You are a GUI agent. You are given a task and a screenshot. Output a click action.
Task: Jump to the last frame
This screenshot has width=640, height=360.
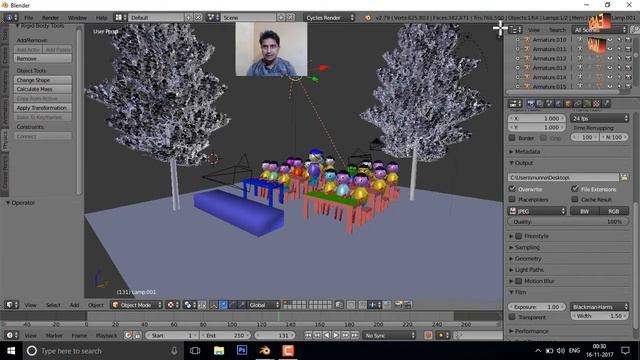(x=354, y=336)
